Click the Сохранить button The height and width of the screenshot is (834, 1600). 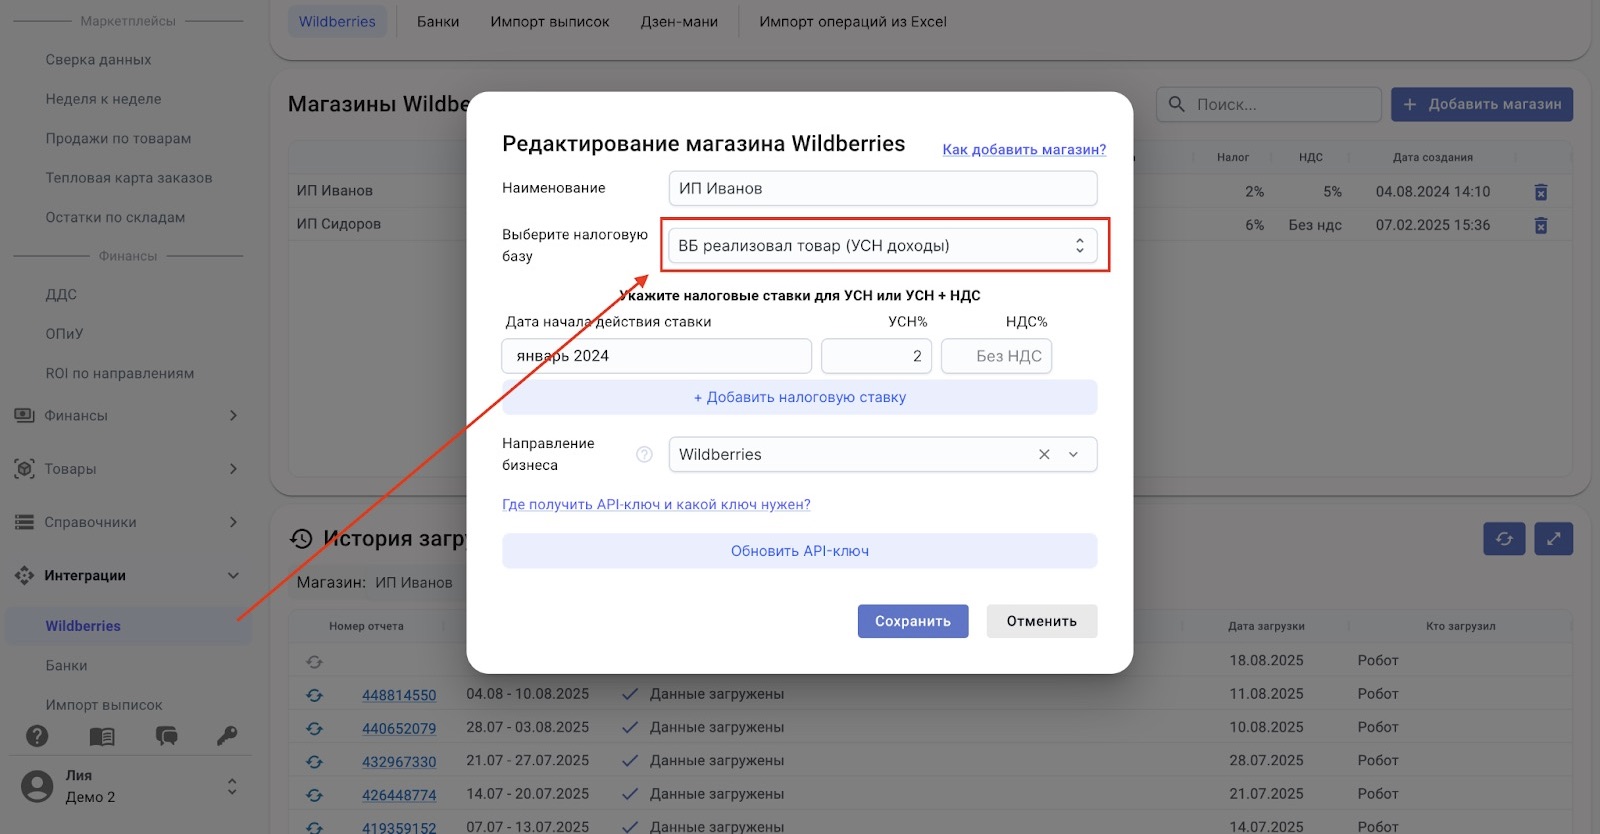[x=913, y=621]
